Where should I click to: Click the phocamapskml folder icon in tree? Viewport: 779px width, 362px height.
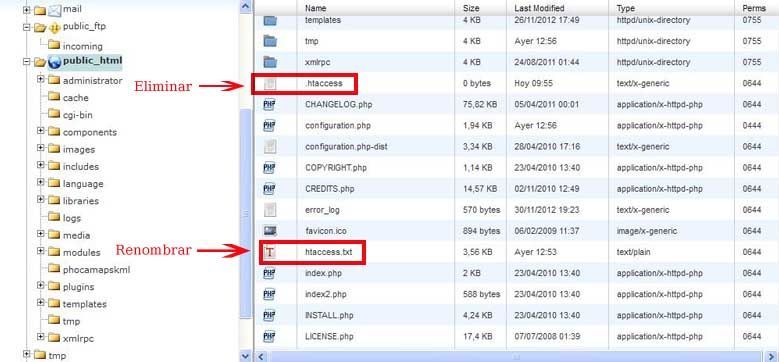pyautogui.click(x=54, y=269)
